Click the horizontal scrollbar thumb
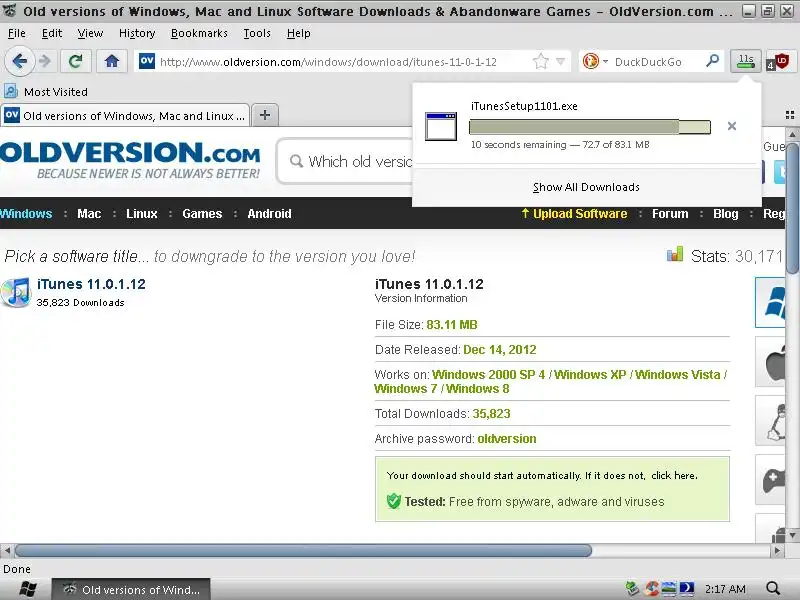 [303, 551]
